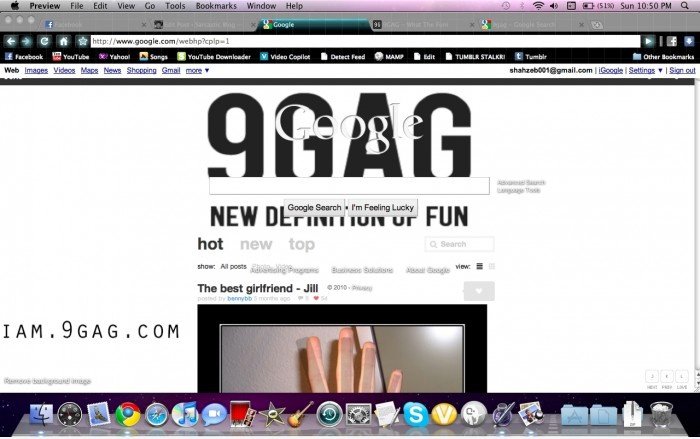The height and width of the screenshot is (439, 700).
Task: Open the yellow V app in the Dock
Action: pos(444,414)
